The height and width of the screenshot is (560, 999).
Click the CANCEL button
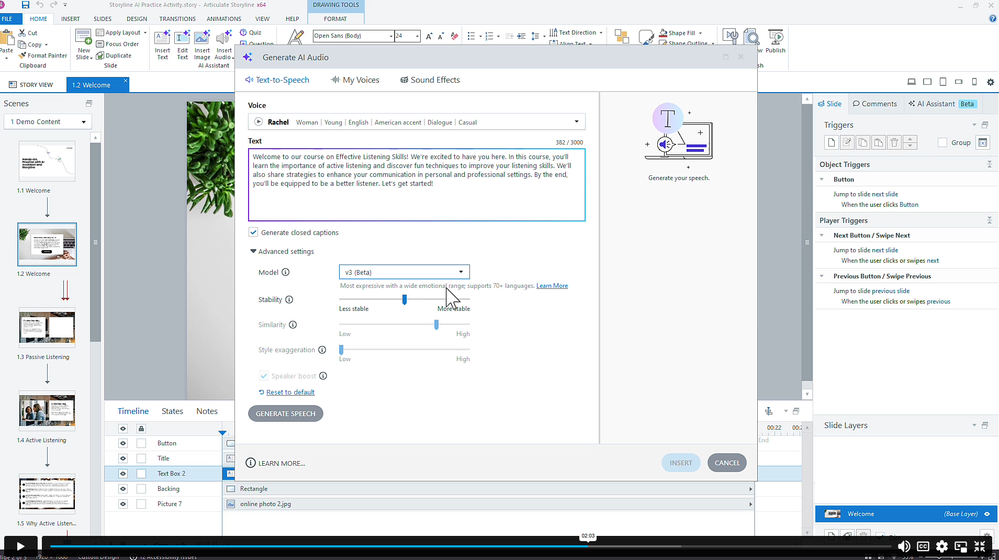(727, 463)
